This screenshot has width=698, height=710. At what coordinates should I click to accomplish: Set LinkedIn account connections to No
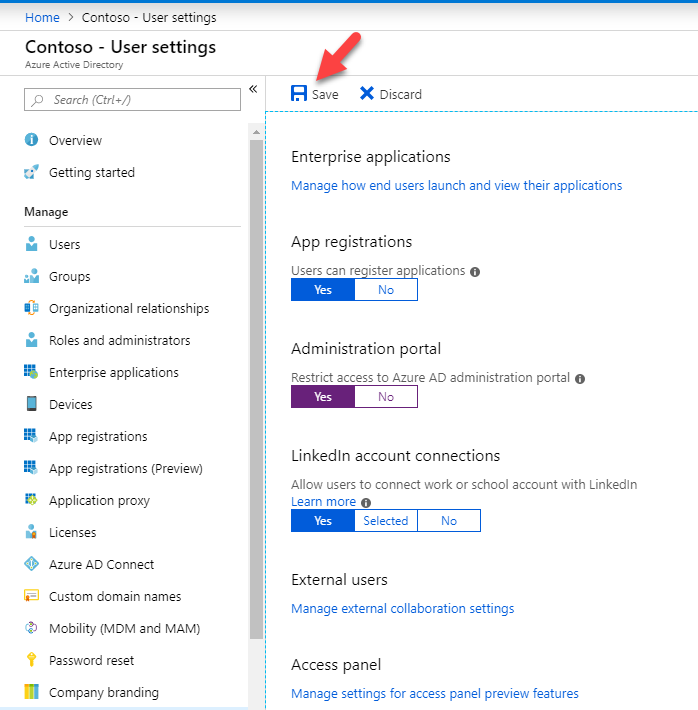click(449, 520)
